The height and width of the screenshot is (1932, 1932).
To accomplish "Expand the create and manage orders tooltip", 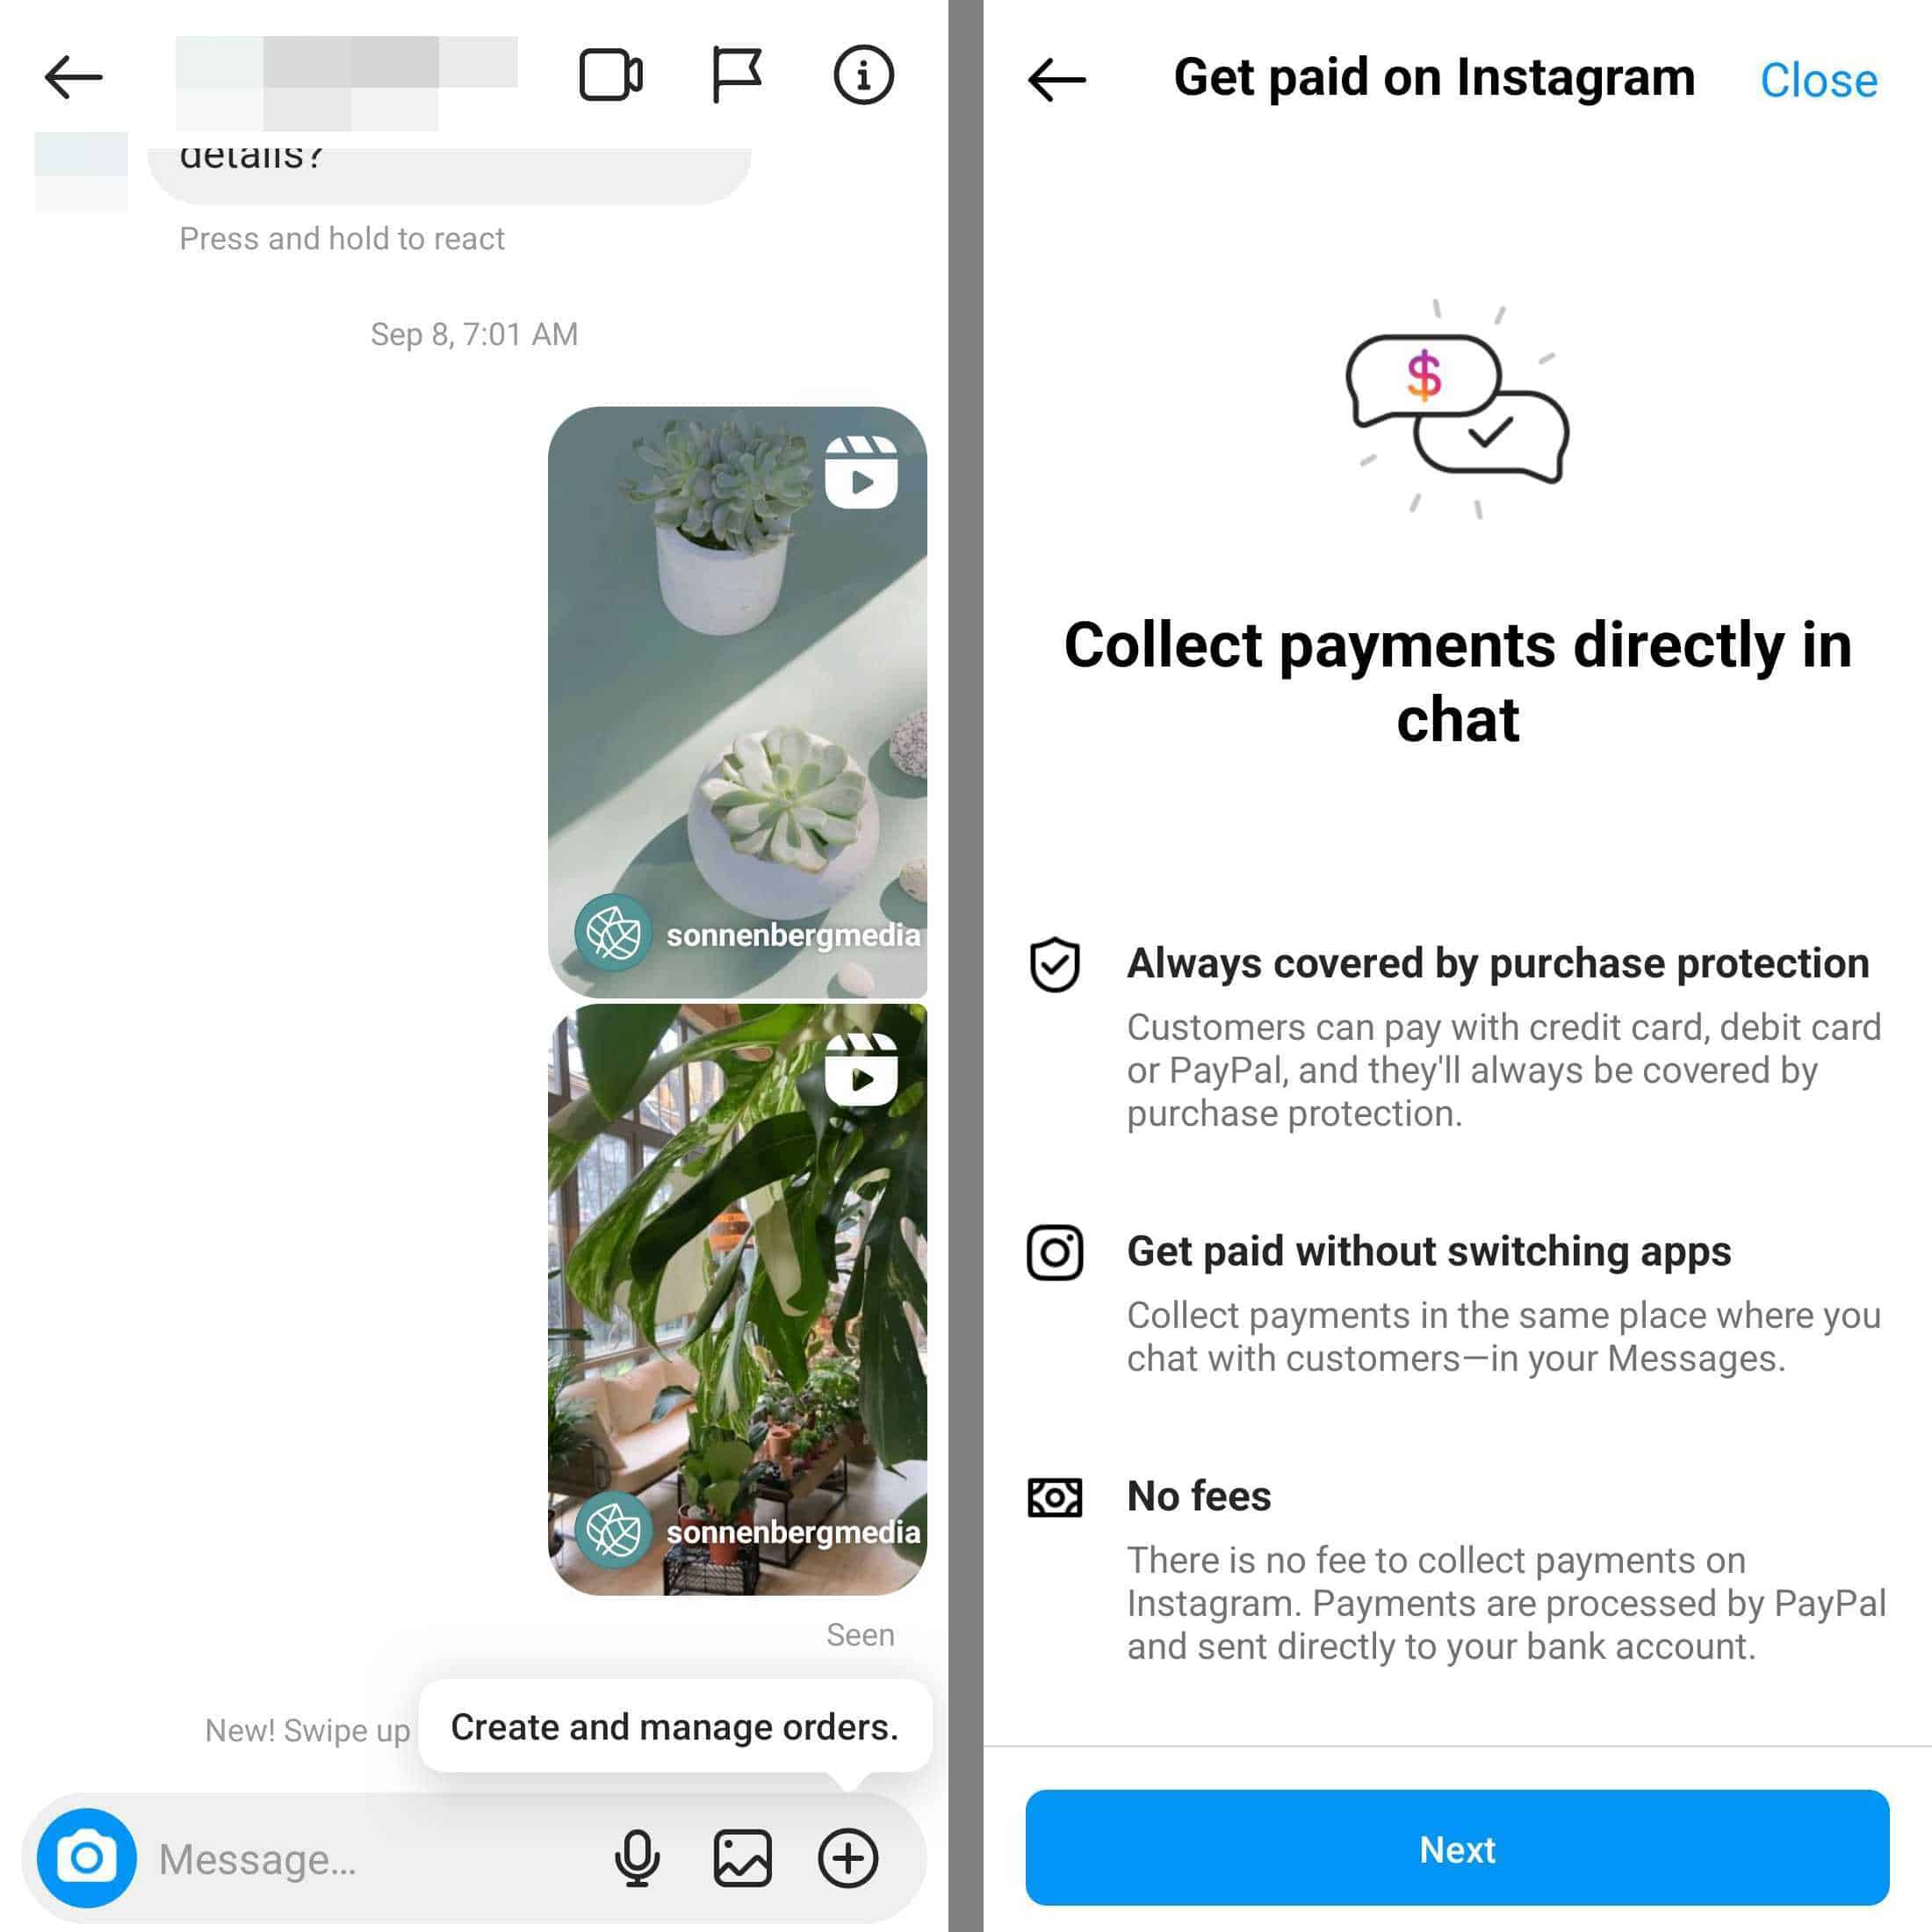I will (x=846, y=1857).
